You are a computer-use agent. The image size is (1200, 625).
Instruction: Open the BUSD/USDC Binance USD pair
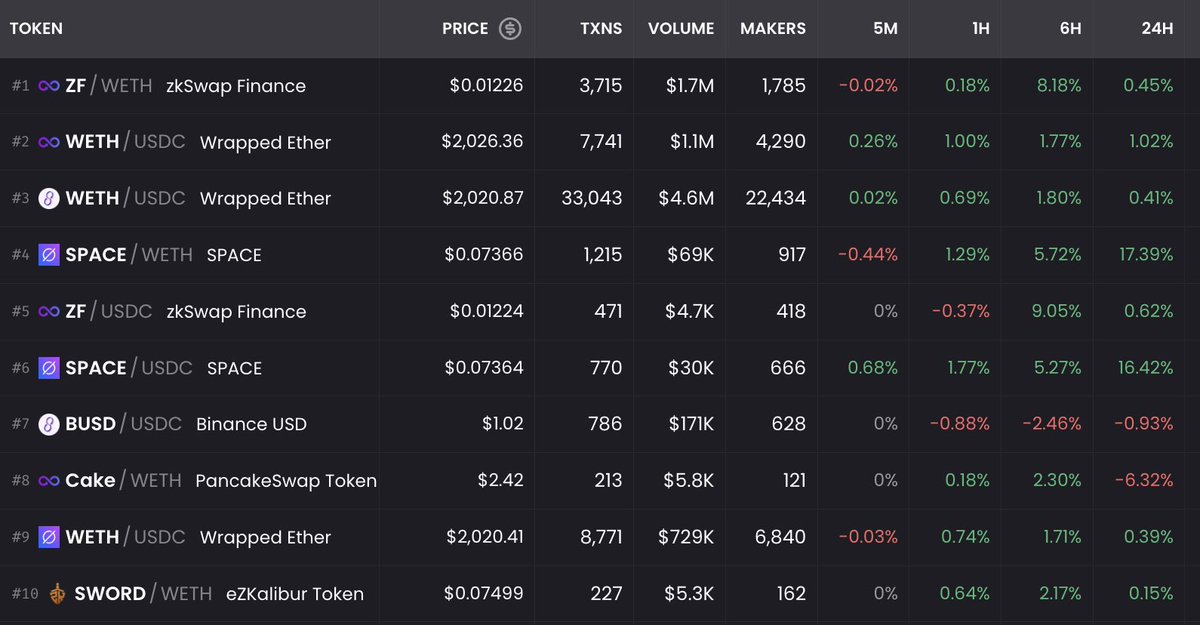(600, 424)
